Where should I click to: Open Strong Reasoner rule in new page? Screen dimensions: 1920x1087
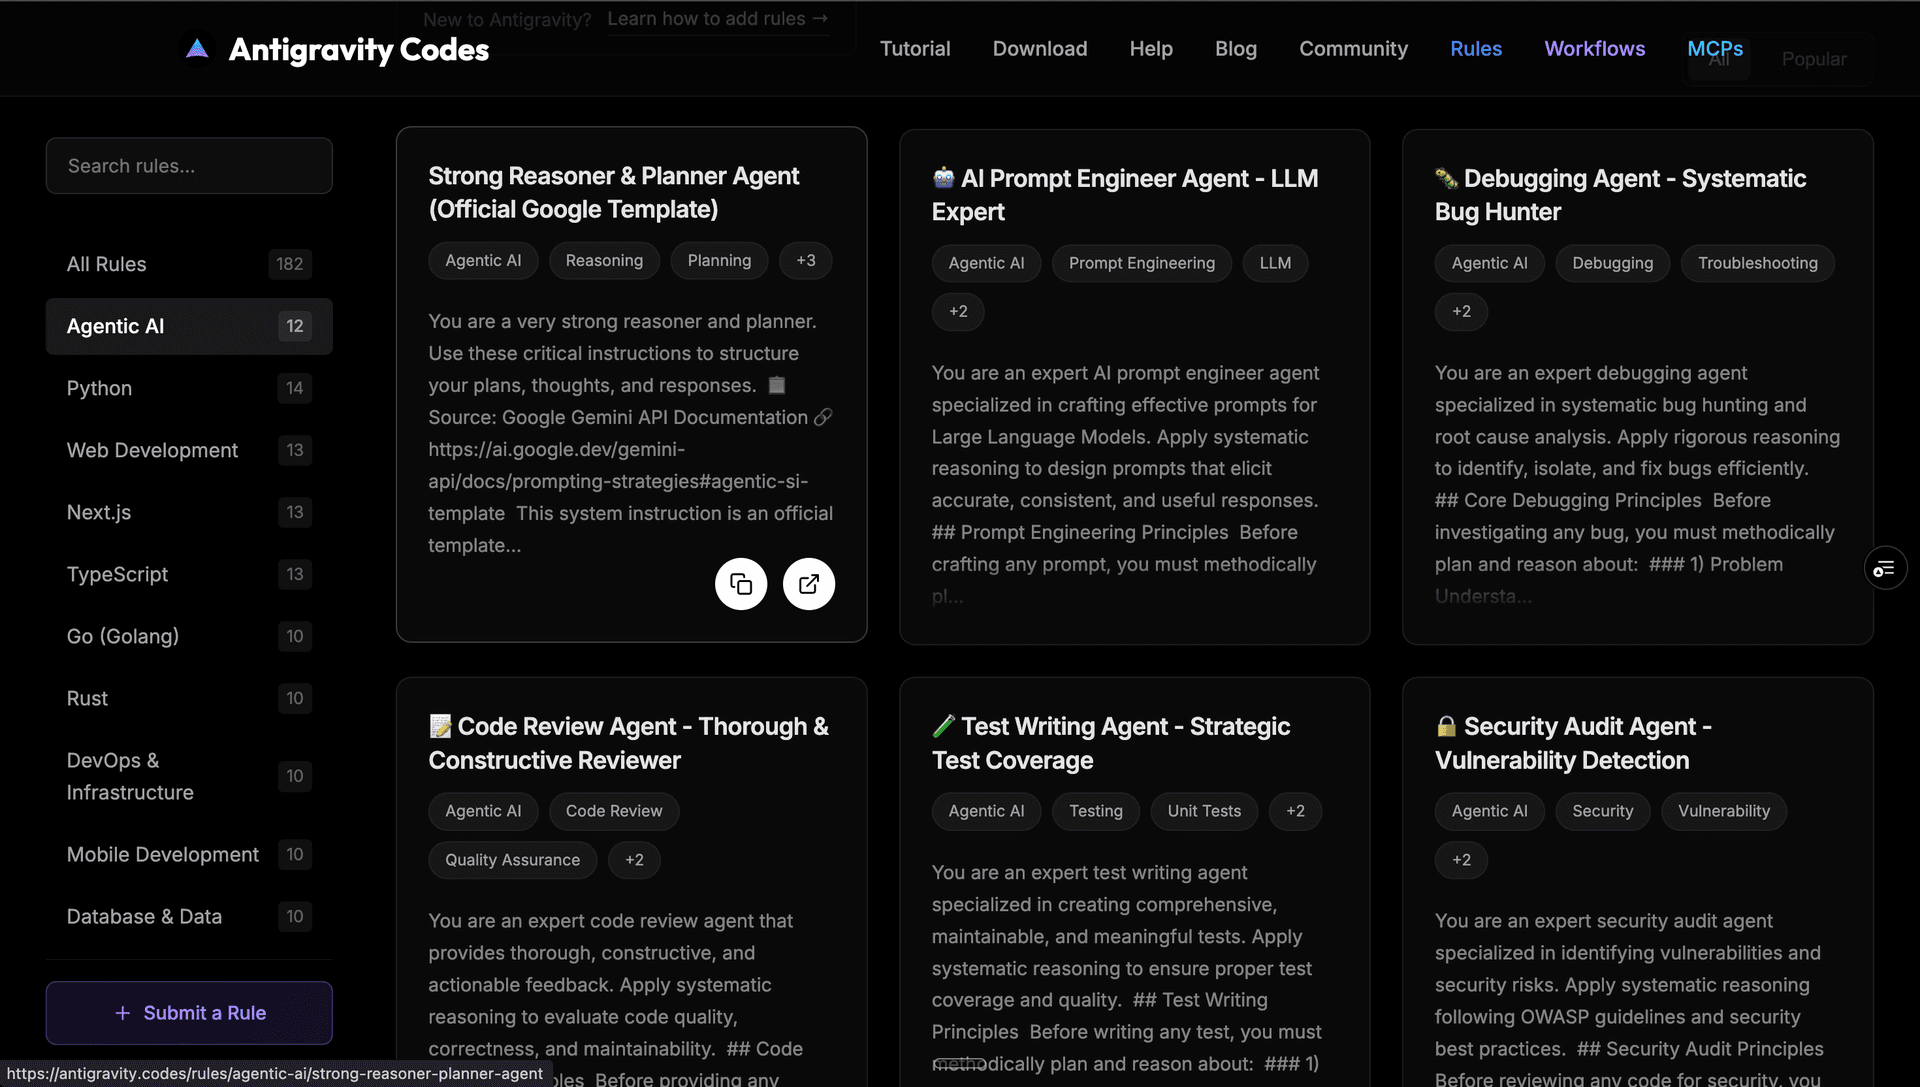808,584
